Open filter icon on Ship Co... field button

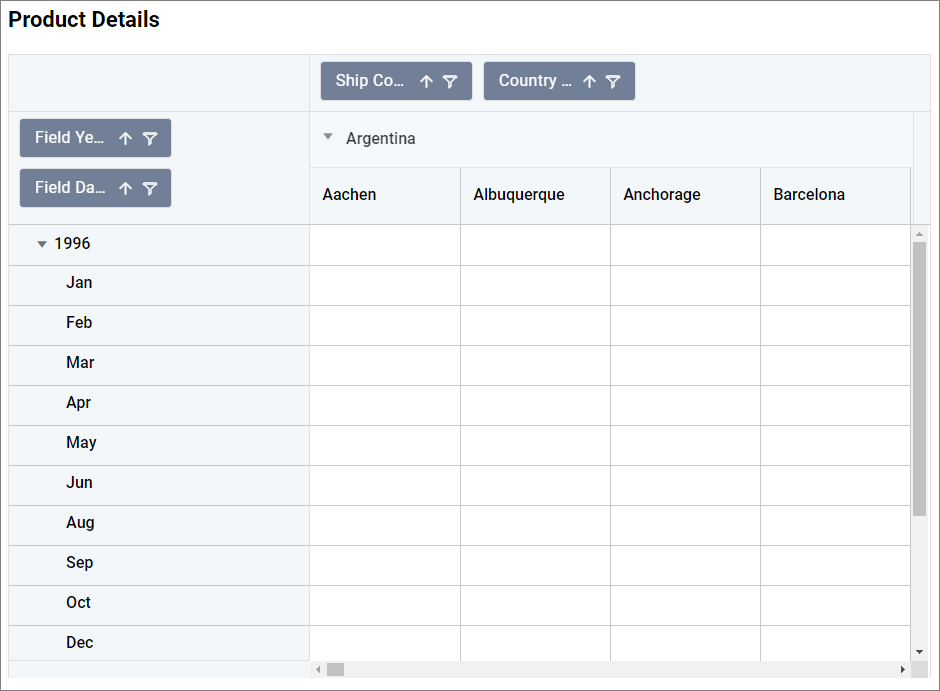[x=450, y=82]
